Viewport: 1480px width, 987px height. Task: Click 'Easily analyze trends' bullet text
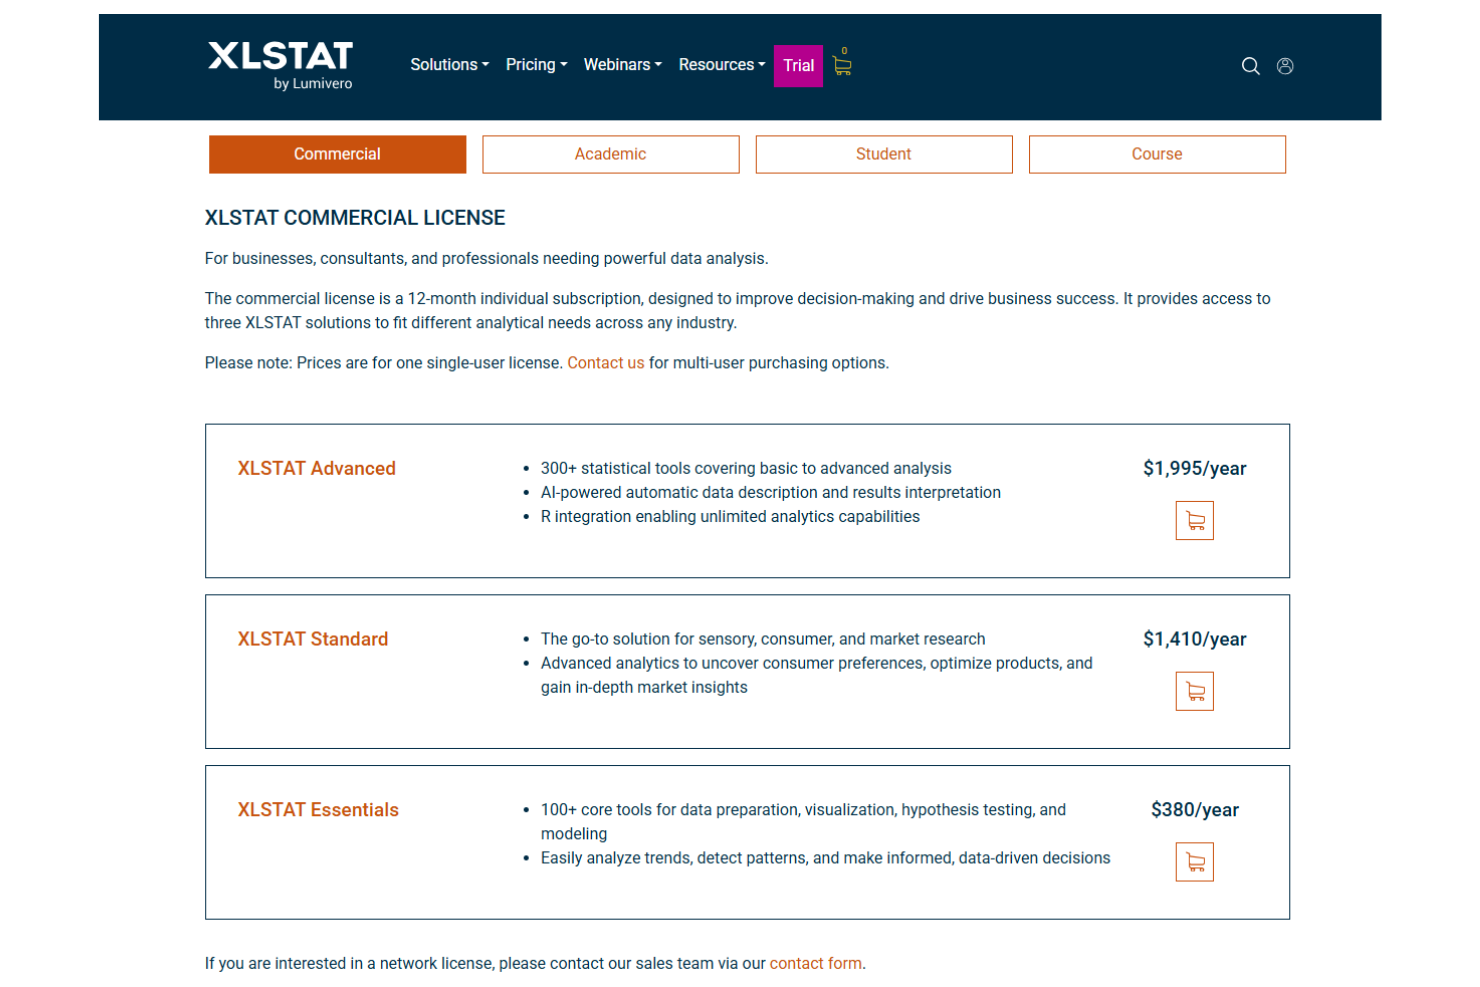pyautogui.click(x=825, y=859)
